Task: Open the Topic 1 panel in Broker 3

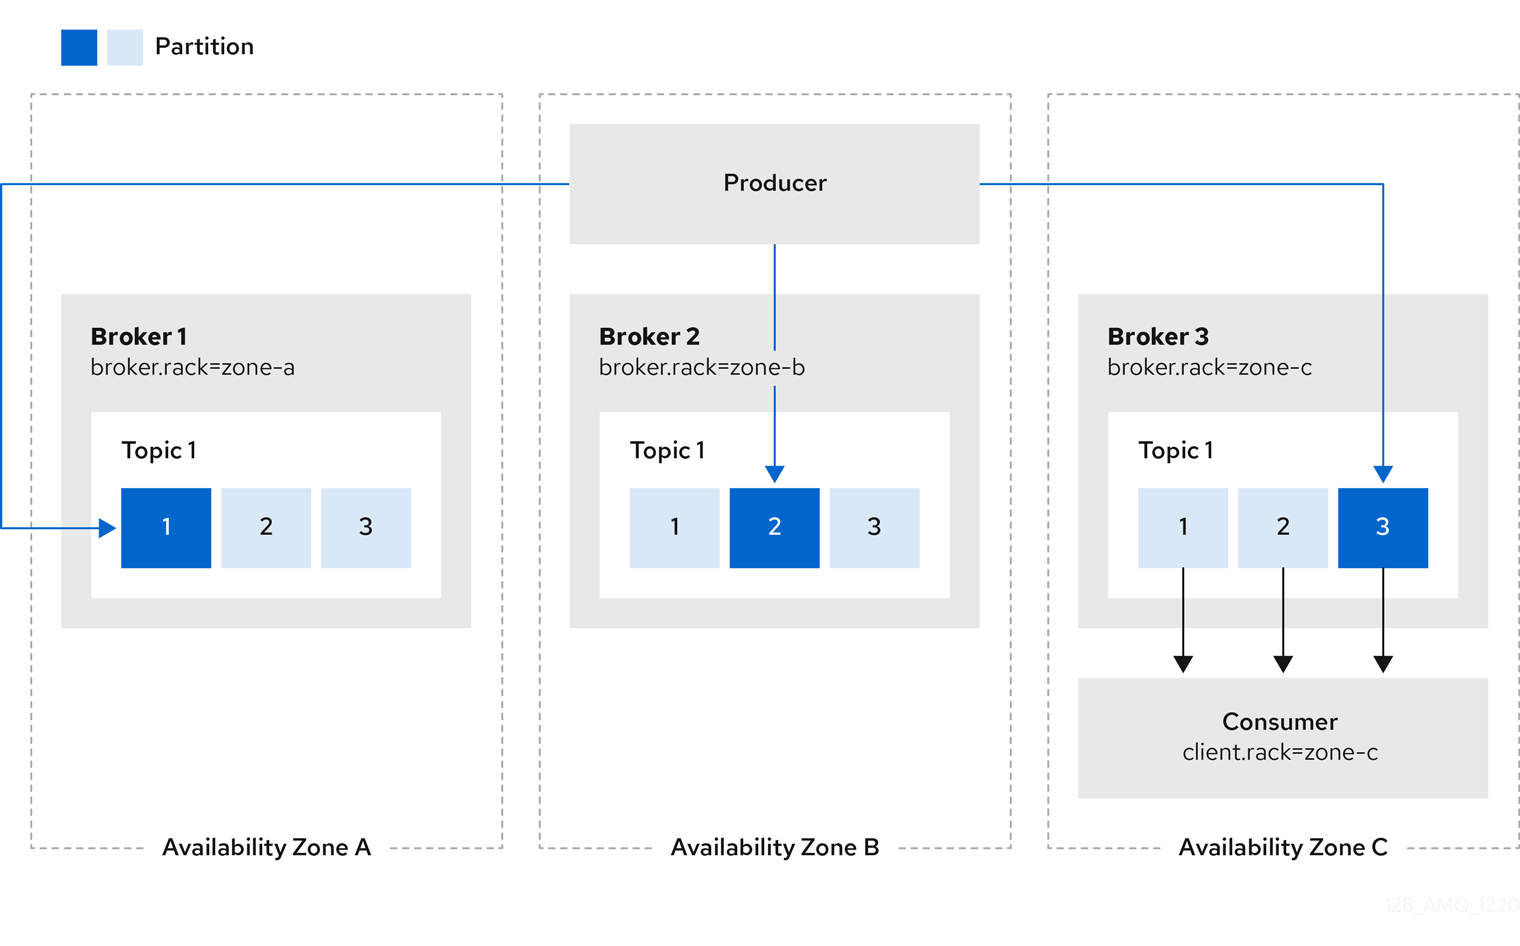Action: (x=1180, y=450)
